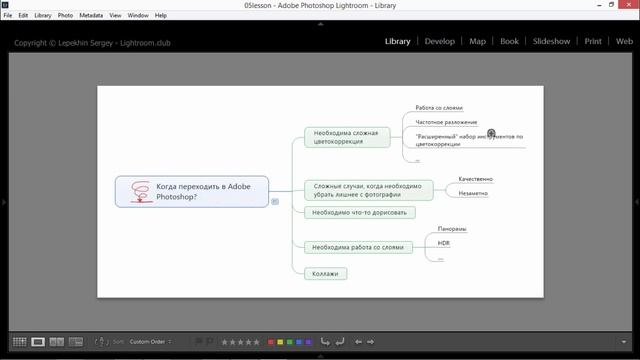Select Loupe view icon in toolbar
640x360 pixels.
[38, 342]
